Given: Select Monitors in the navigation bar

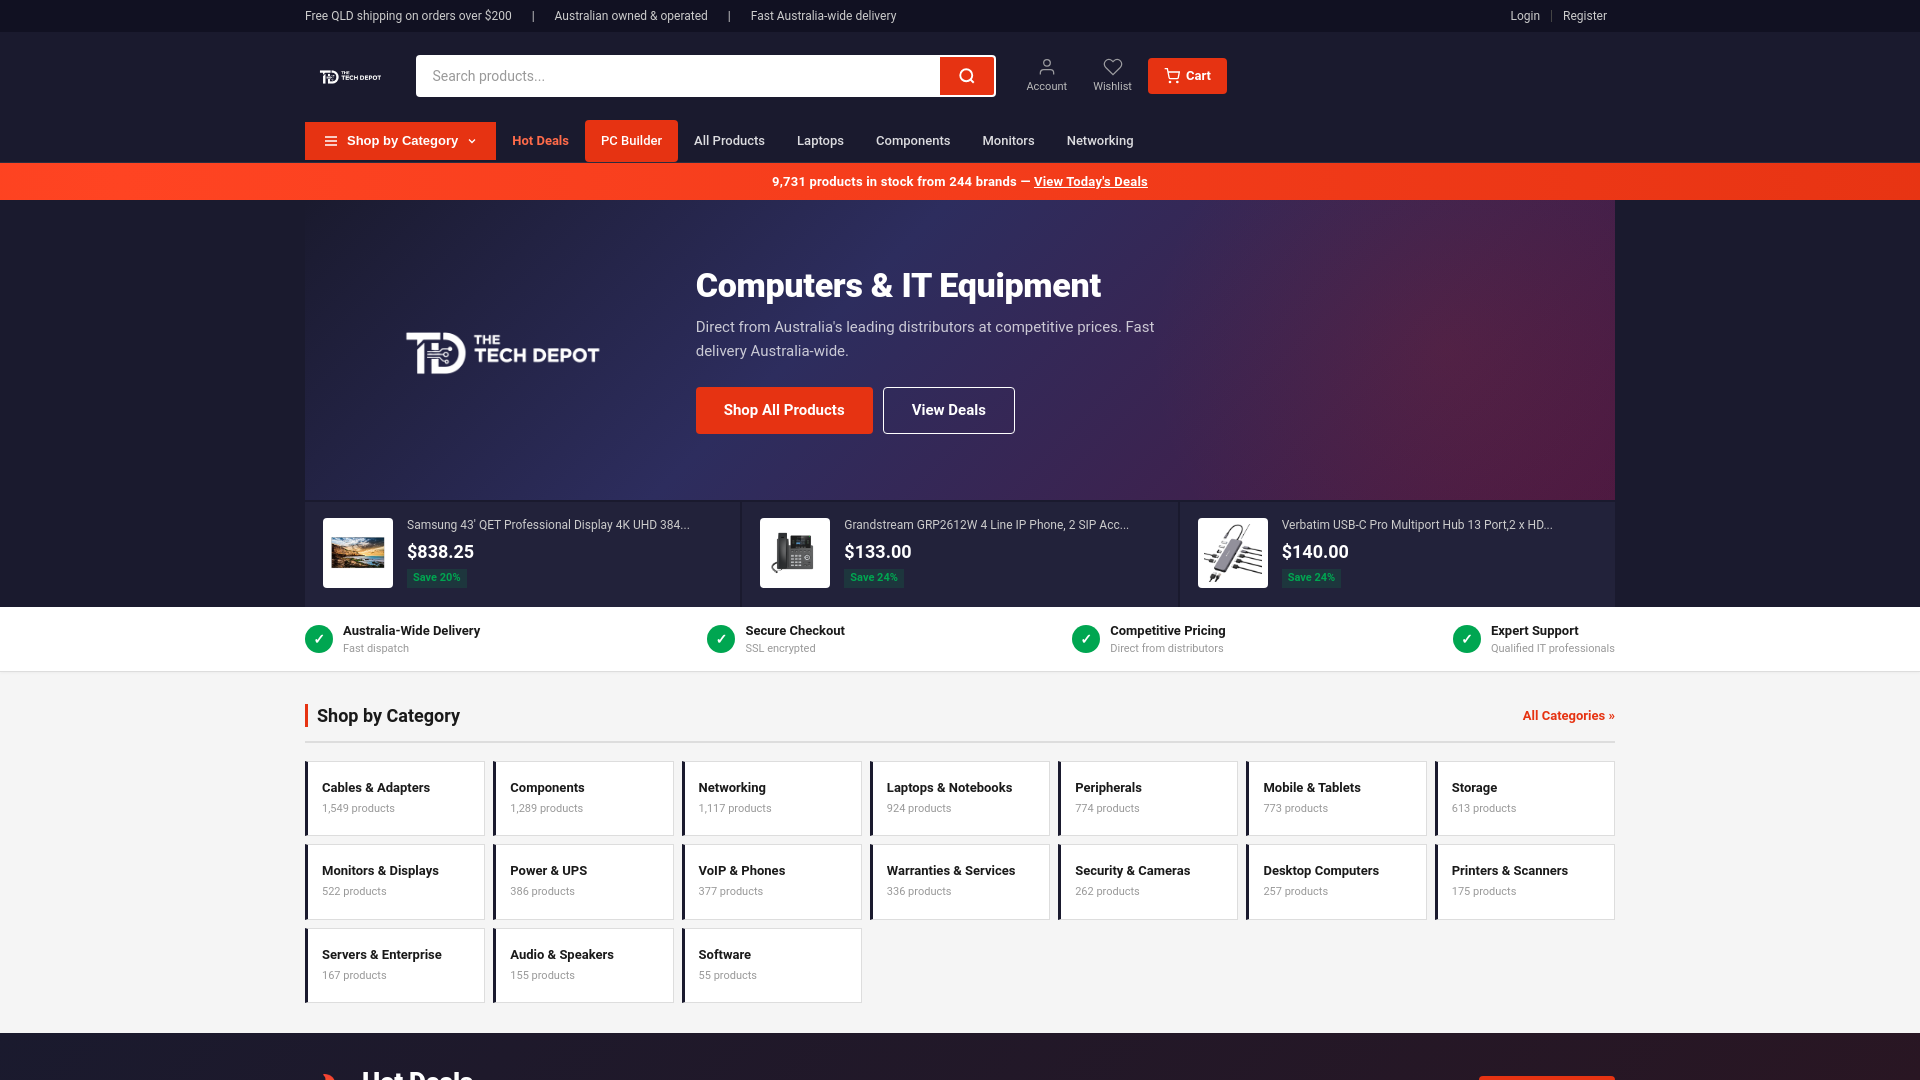Looking at the screenshot, I should (x=1008, y=141).
